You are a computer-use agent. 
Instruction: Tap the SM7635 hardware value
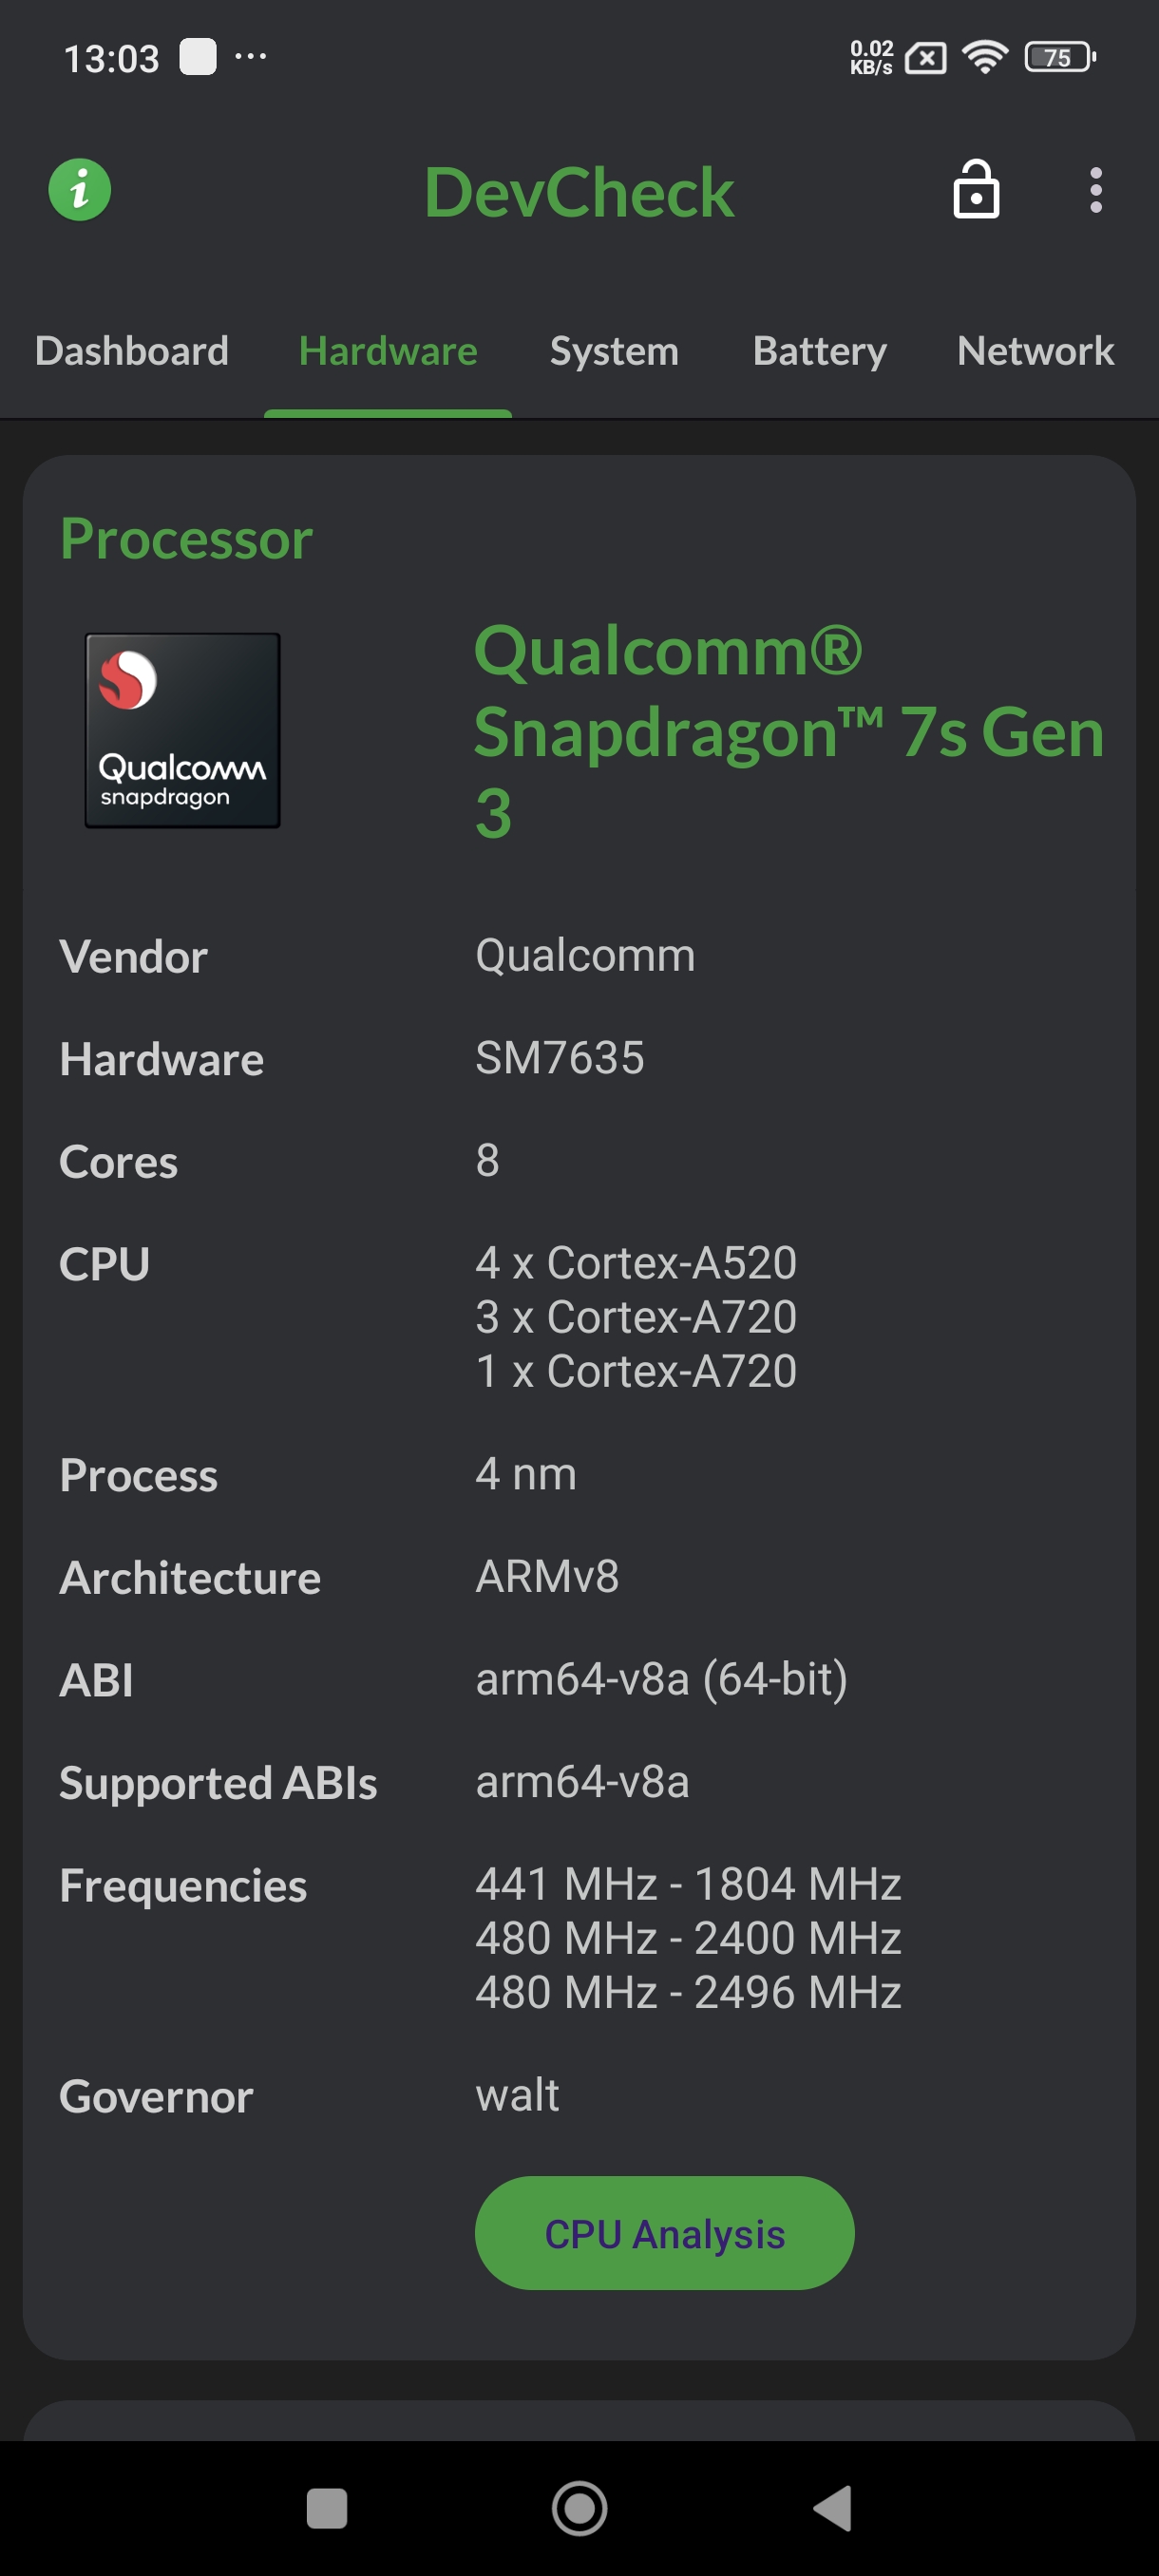point(560,1058)
